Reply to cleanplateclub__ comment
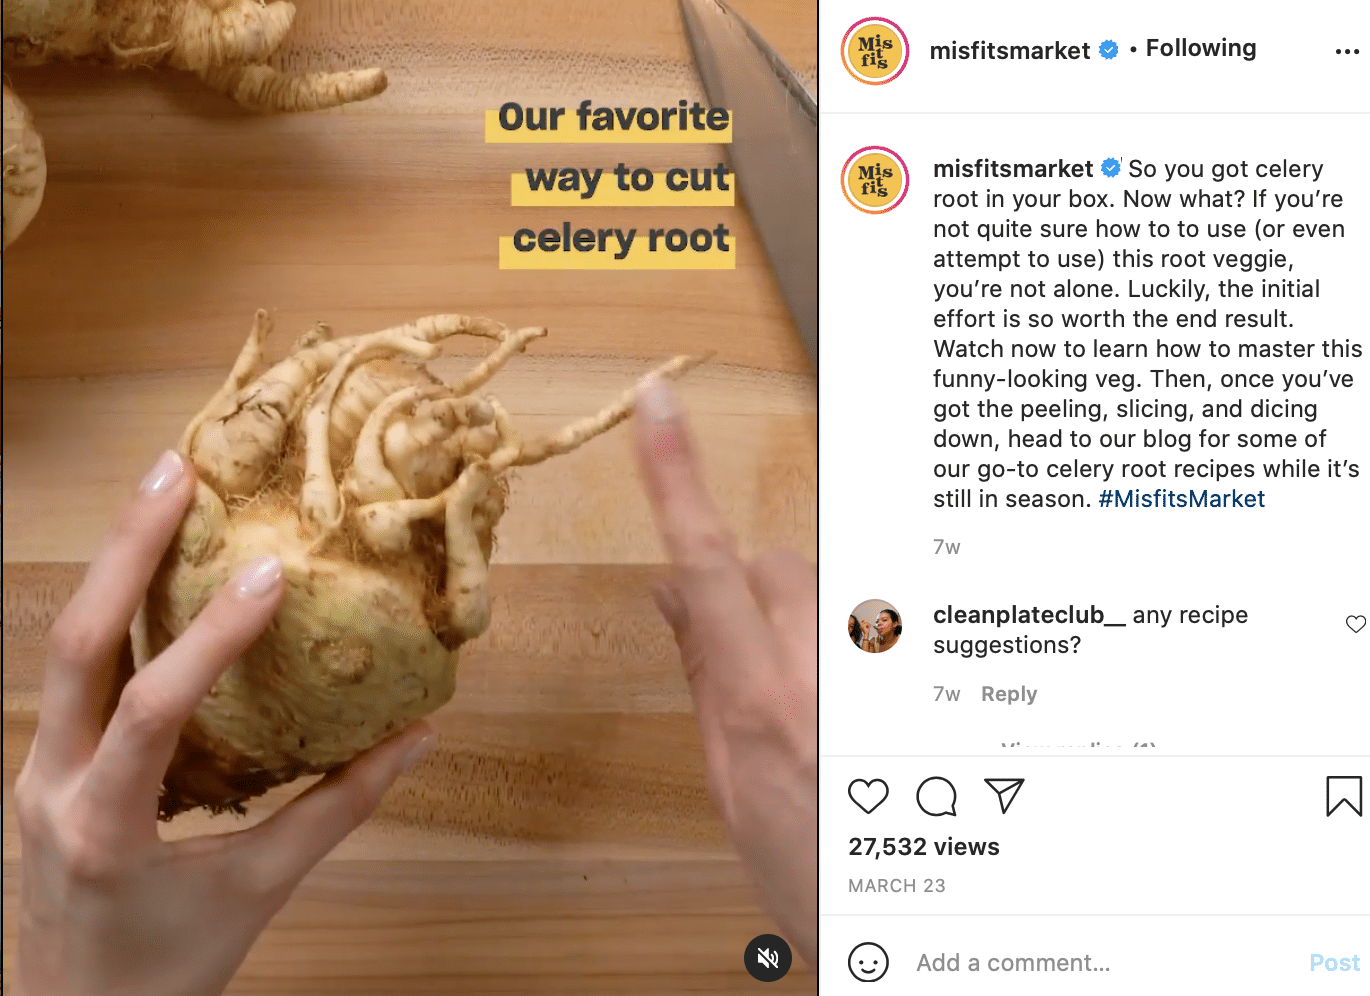 1009,694
